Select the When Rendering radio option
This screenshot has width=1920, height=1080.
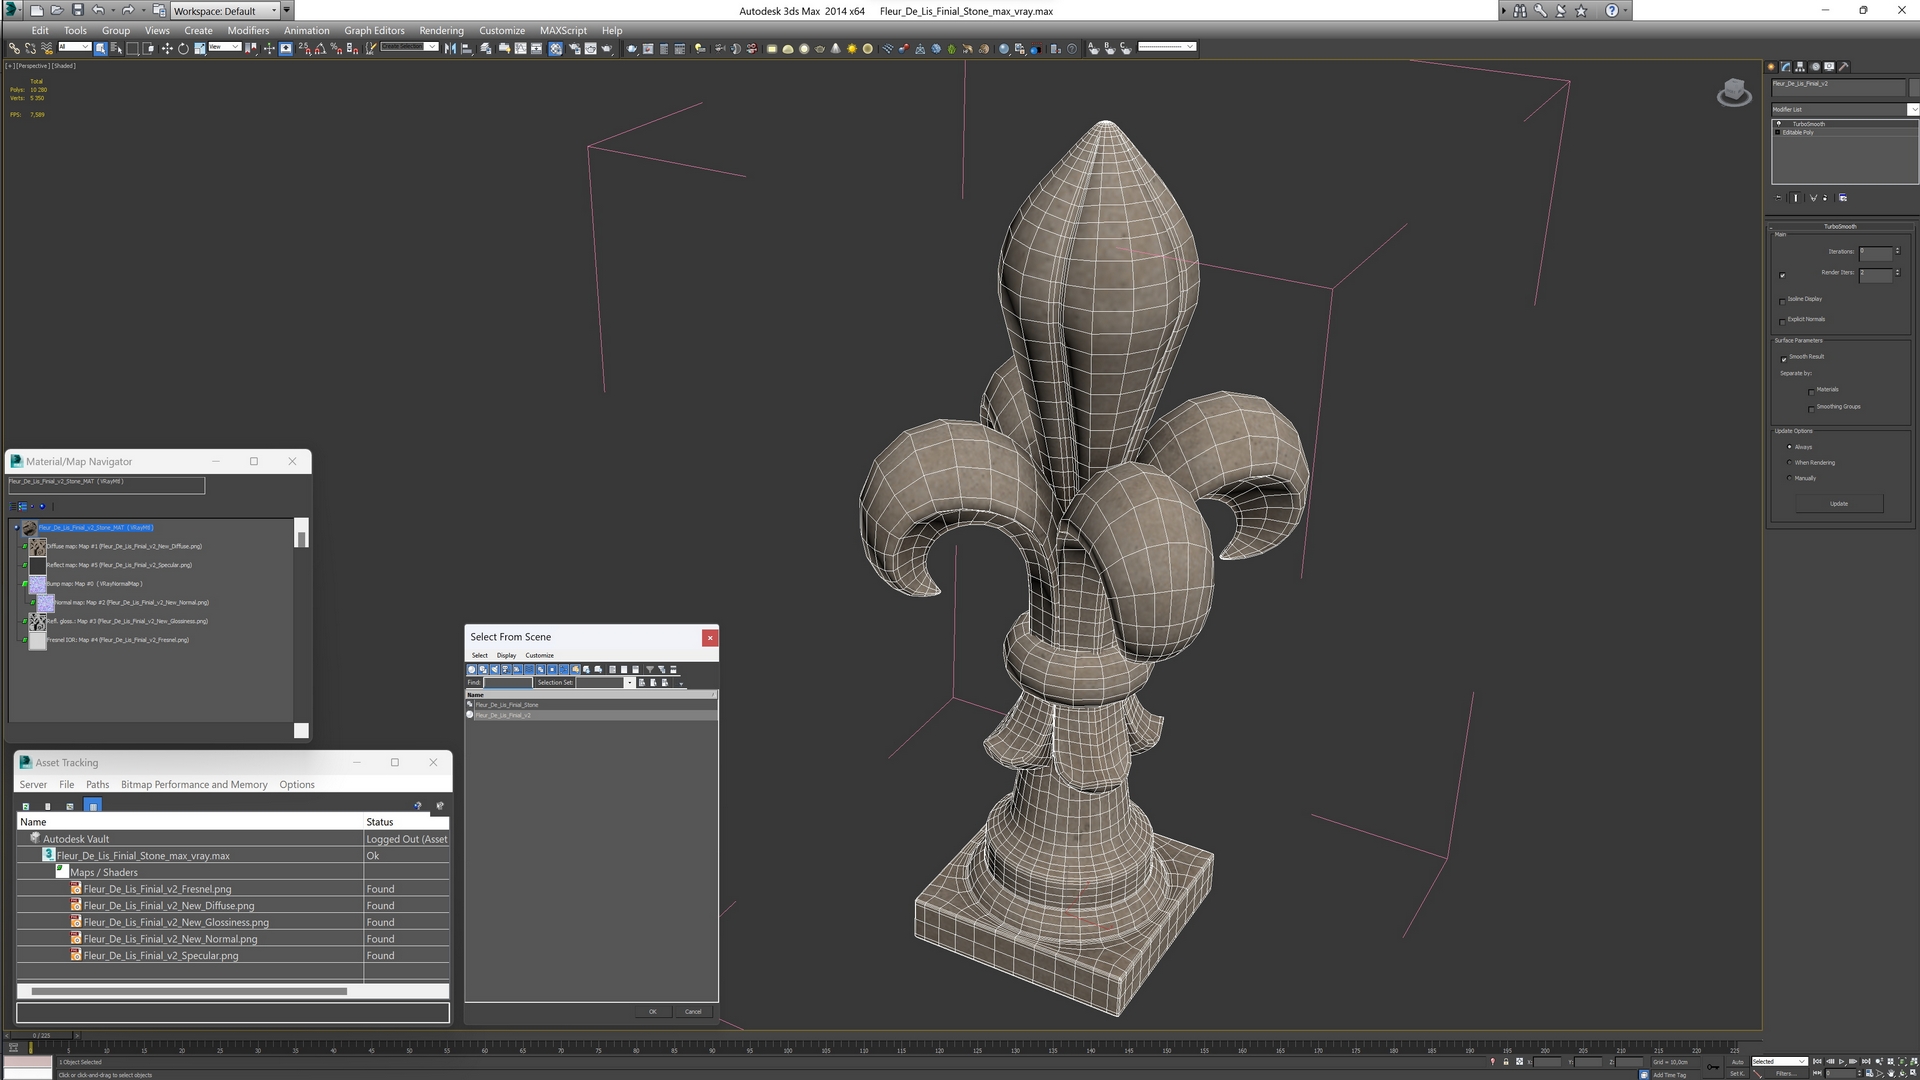[1789, 463]
